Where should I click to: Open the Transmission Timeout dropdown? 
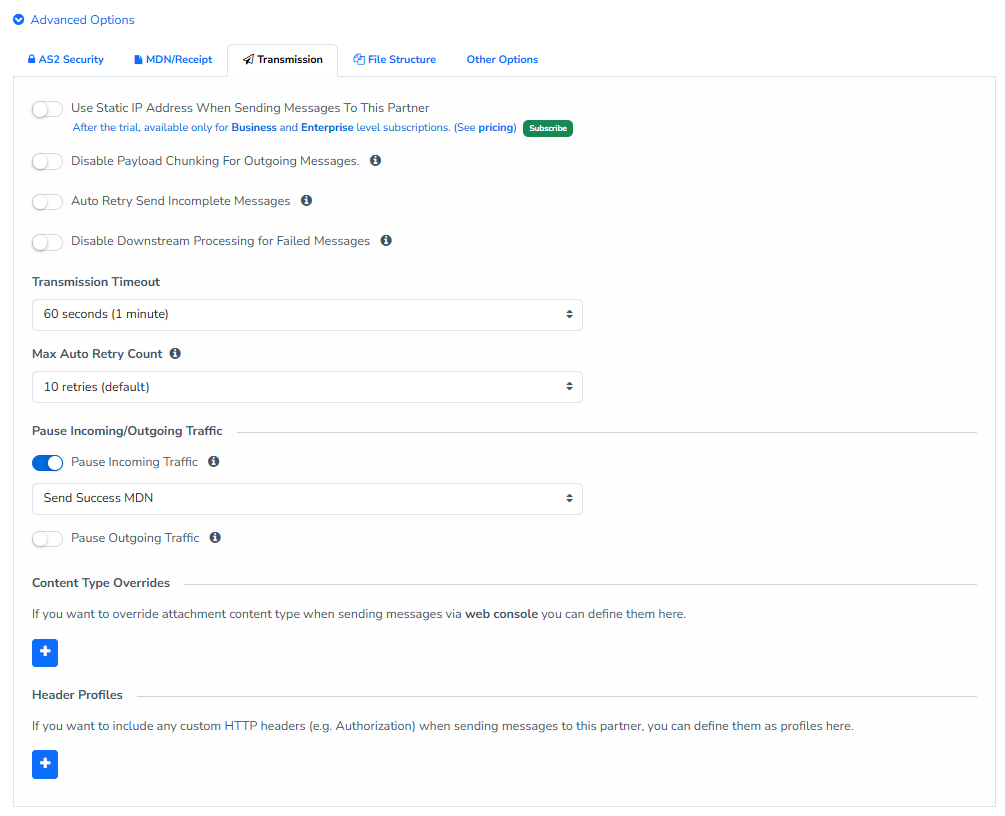point(307,315)
